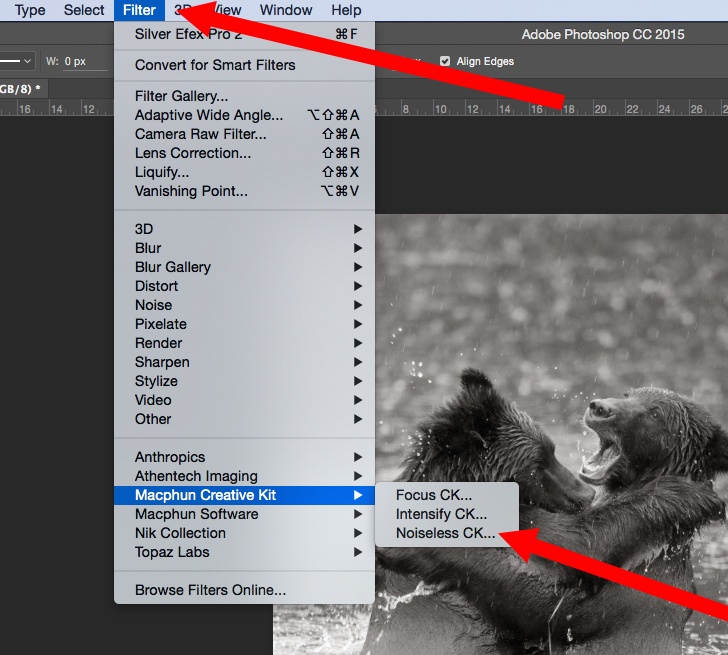Apply last filter Silver Efex Pro 2

190,35
